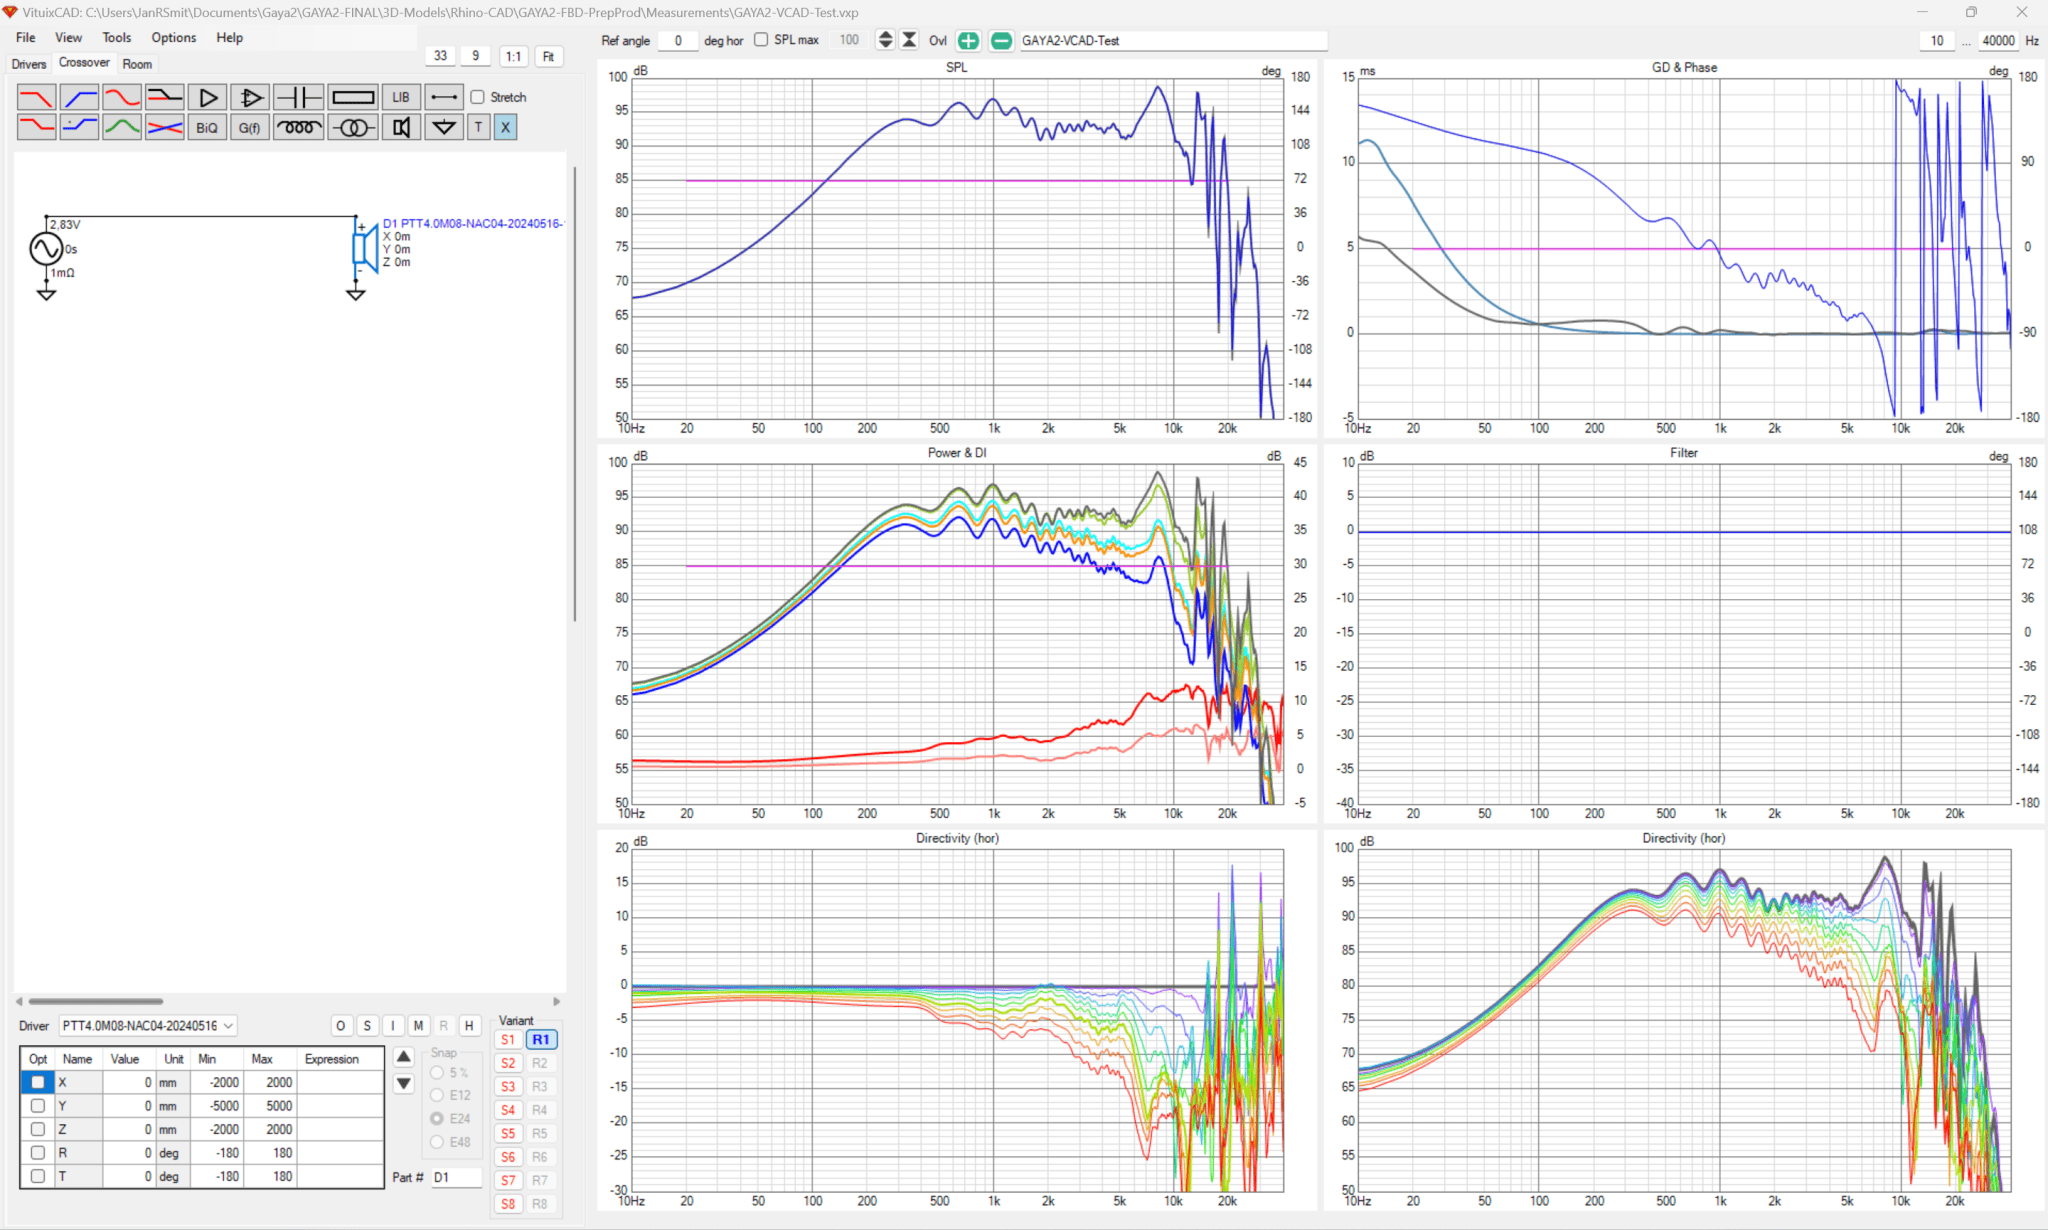2048x1230 pixels.
Task: Add the blue high shelf filter
Action: click(x=79, y=127)
